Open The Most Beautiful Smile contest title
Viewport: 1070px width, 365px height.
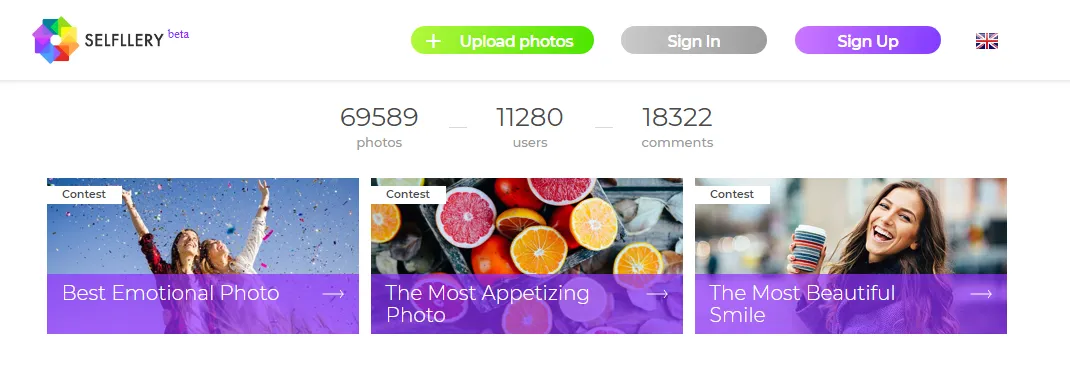click(802, 304)
